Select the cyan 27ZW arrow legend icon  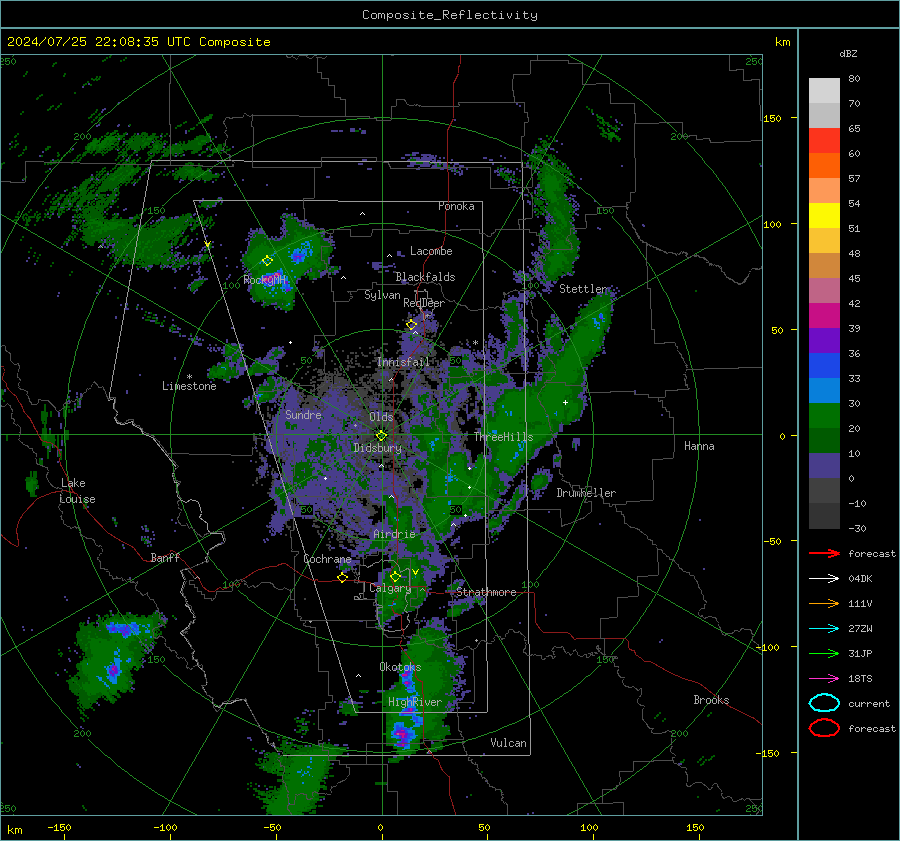(824, 629)
